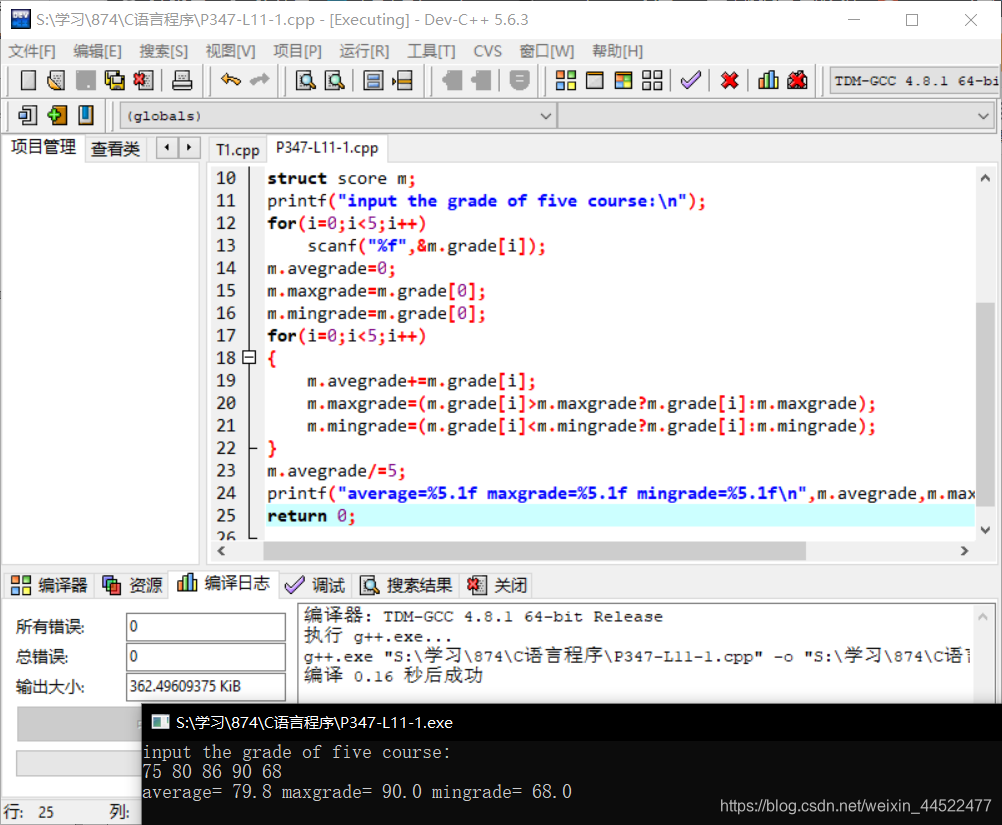Click the 总错误 value field
The width and height of the screenshot is (1002, 825).
[x=206, y=656]
